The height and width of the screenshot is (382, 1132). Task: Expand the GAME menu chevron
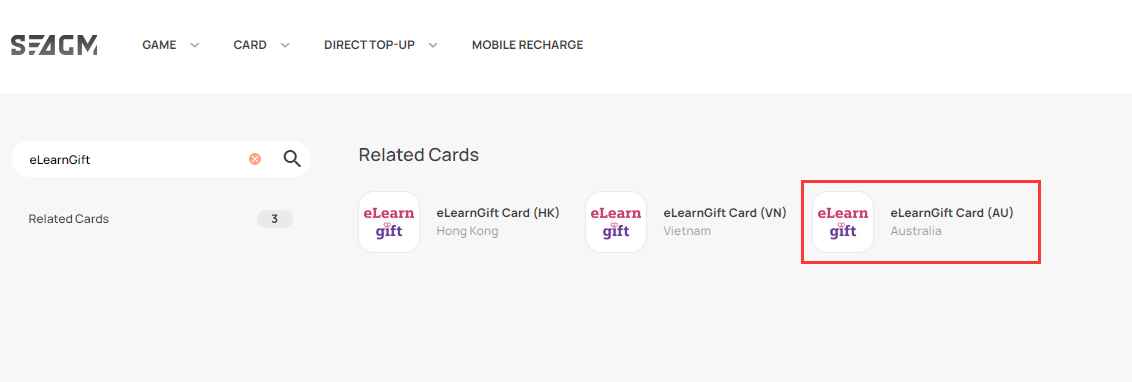click(194, 45)
